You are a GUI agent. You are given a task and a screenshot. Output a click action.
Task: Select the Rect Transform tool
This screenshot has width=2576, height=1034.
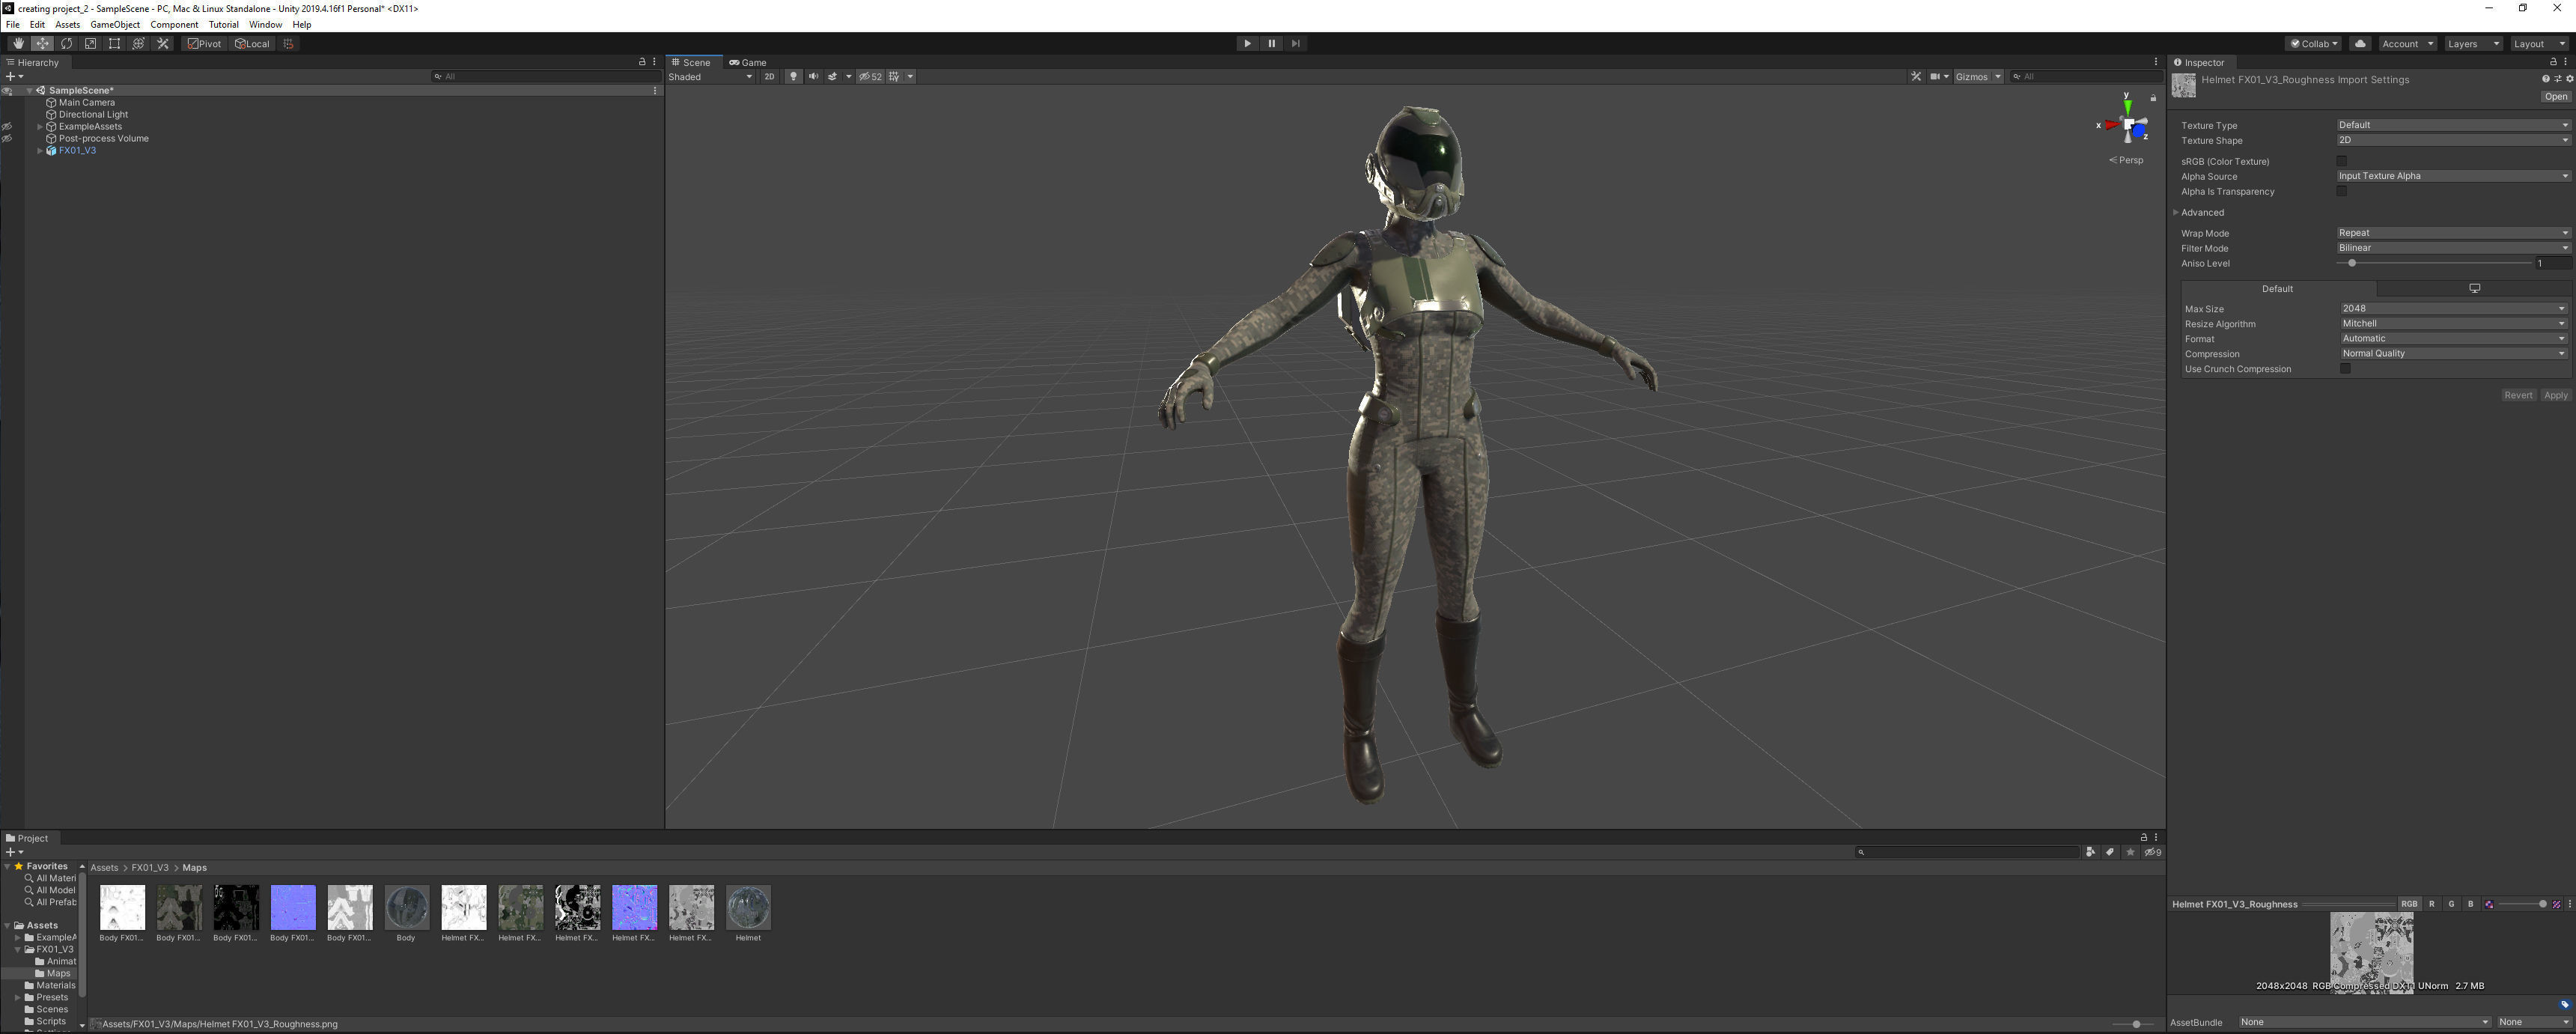tap(114, 44)
